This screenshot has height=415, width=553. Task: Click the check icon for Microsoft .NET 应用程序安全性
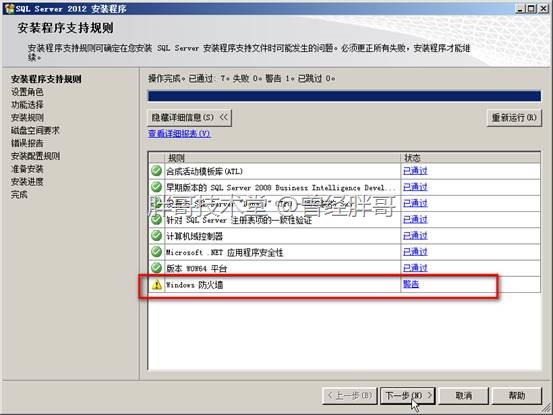pos(156,252)
